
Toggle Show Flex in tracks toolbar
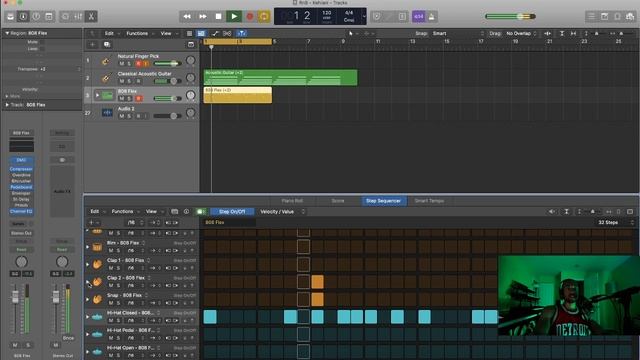tap(227, 33)
